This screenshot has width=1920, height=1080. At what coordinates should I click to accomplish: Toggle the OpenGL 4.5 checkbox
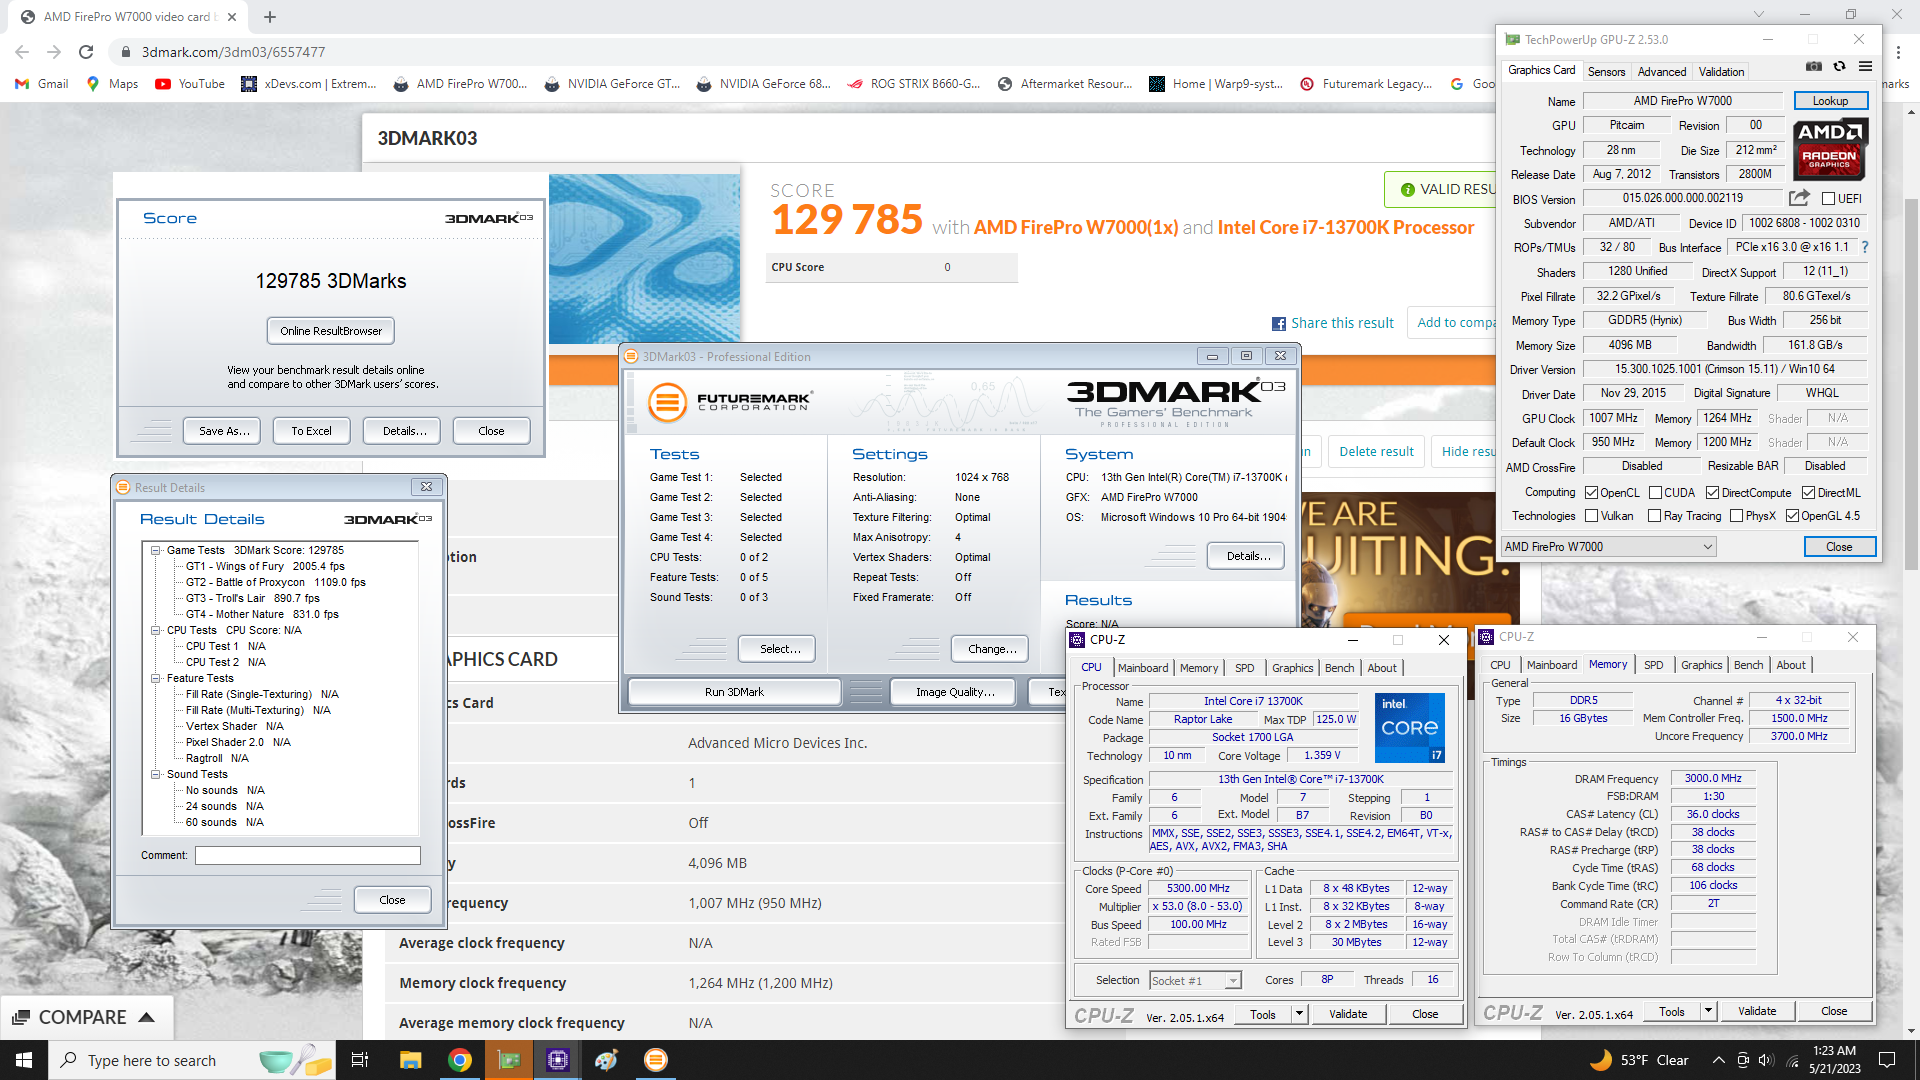[x=1792, y=516]
